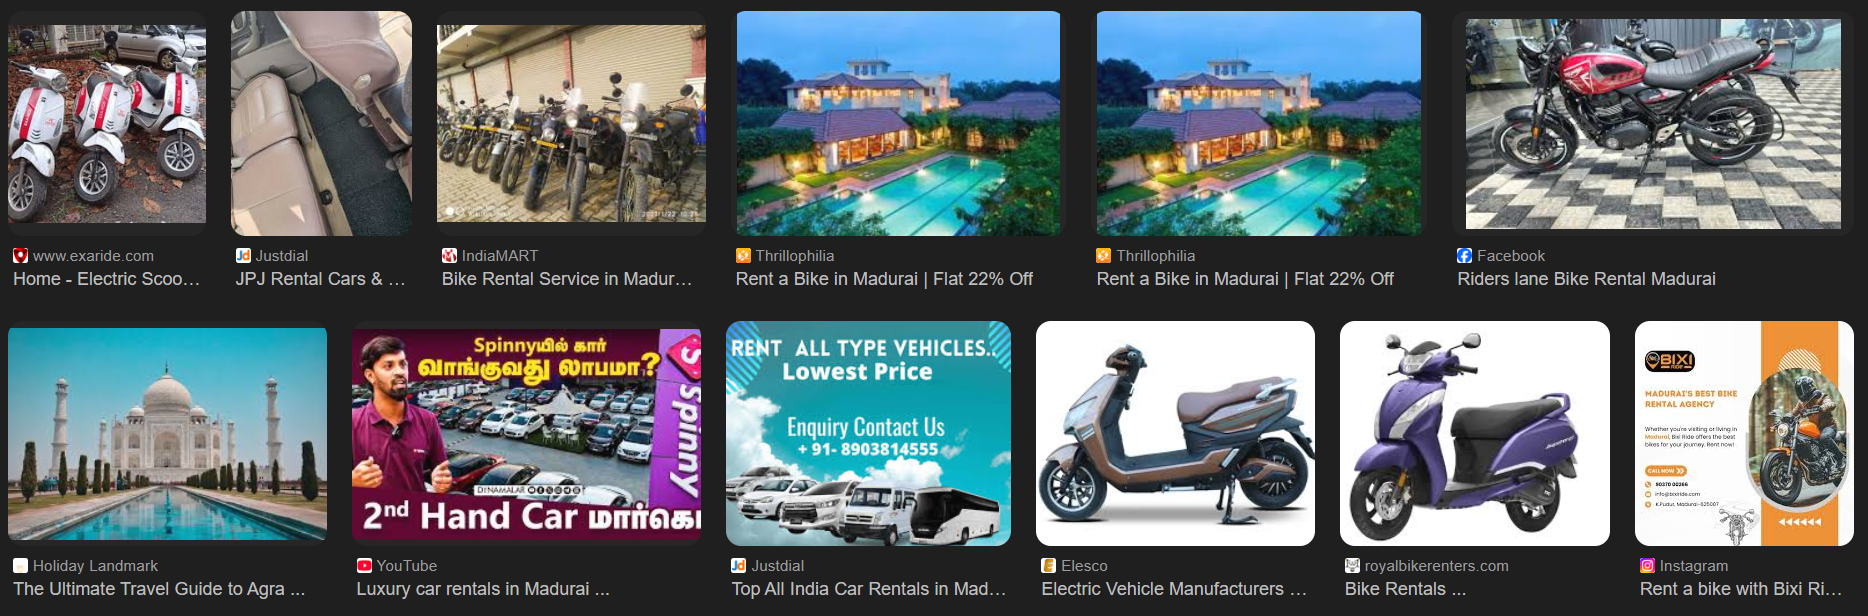Open the brown electric scooter image
The width and height of the screenshot is (1868, 616).
(x=1175, y=433)
